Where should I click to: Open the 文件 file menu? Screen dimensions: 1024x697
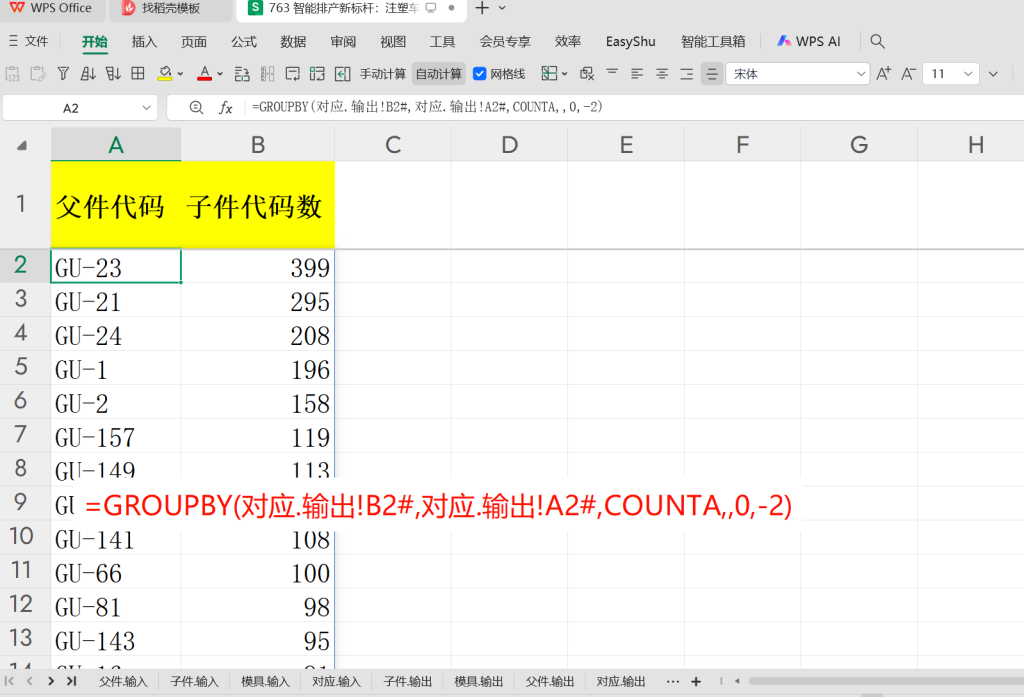[29, 41]
